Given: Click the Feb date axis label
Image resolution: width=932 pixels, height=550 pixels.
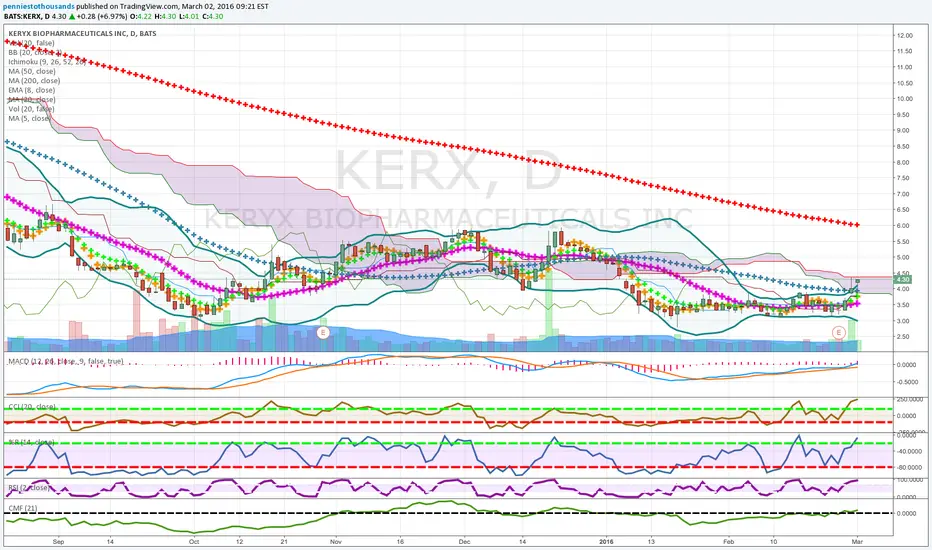Looking at the screenshot, I should pos(729,542).
